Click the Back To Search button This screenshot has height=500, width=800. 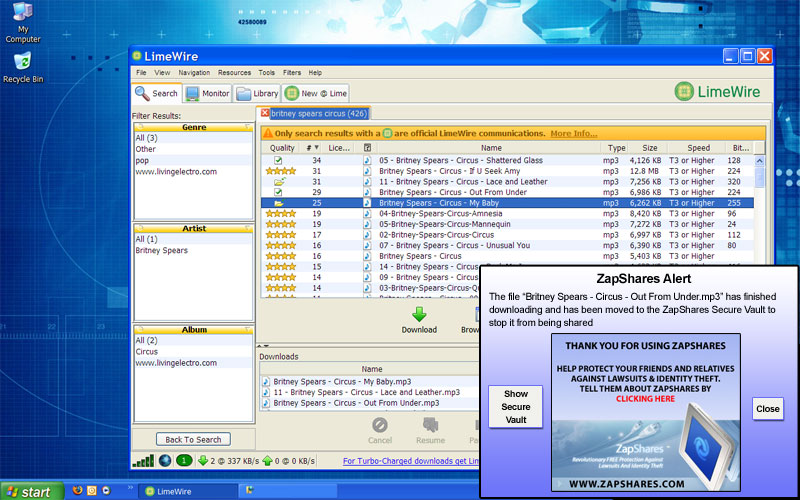[193, 439]
